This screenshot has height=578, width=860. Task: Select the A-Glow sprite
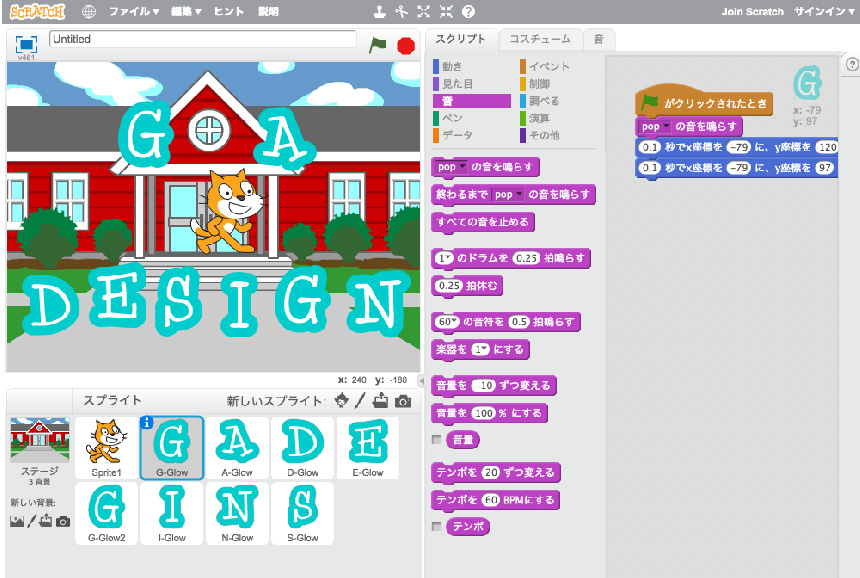pyautogui.click(x=237, y=447)
